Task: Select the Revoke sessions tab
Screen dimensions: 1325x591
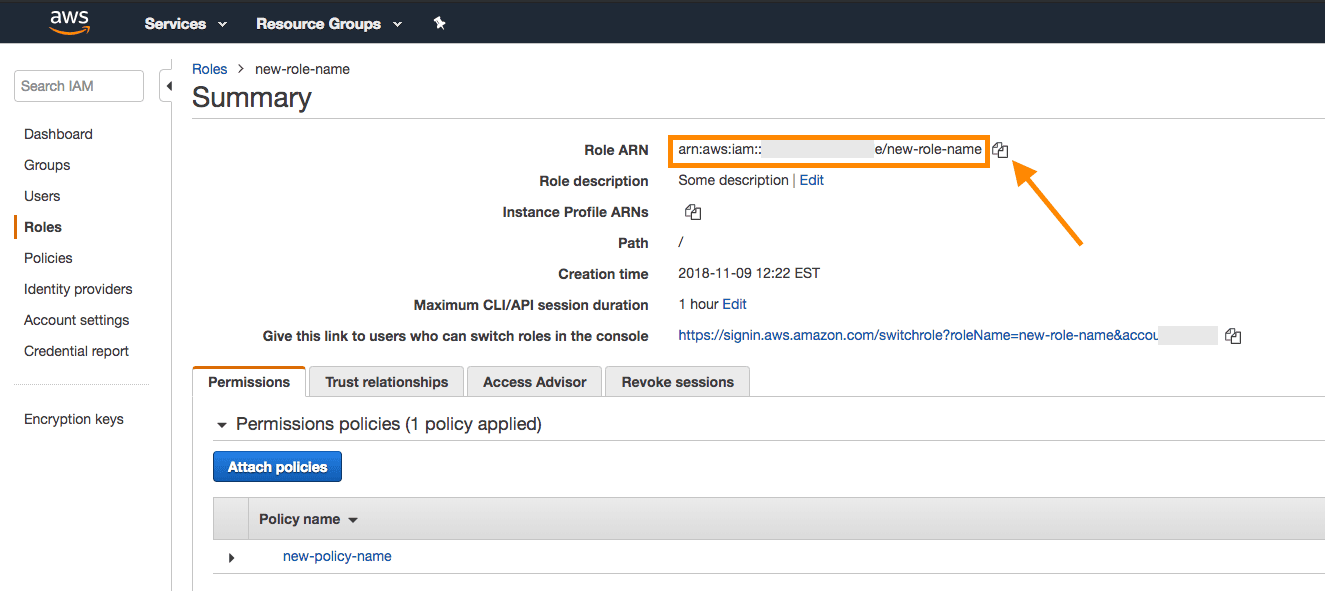Action: click(677, 382)
